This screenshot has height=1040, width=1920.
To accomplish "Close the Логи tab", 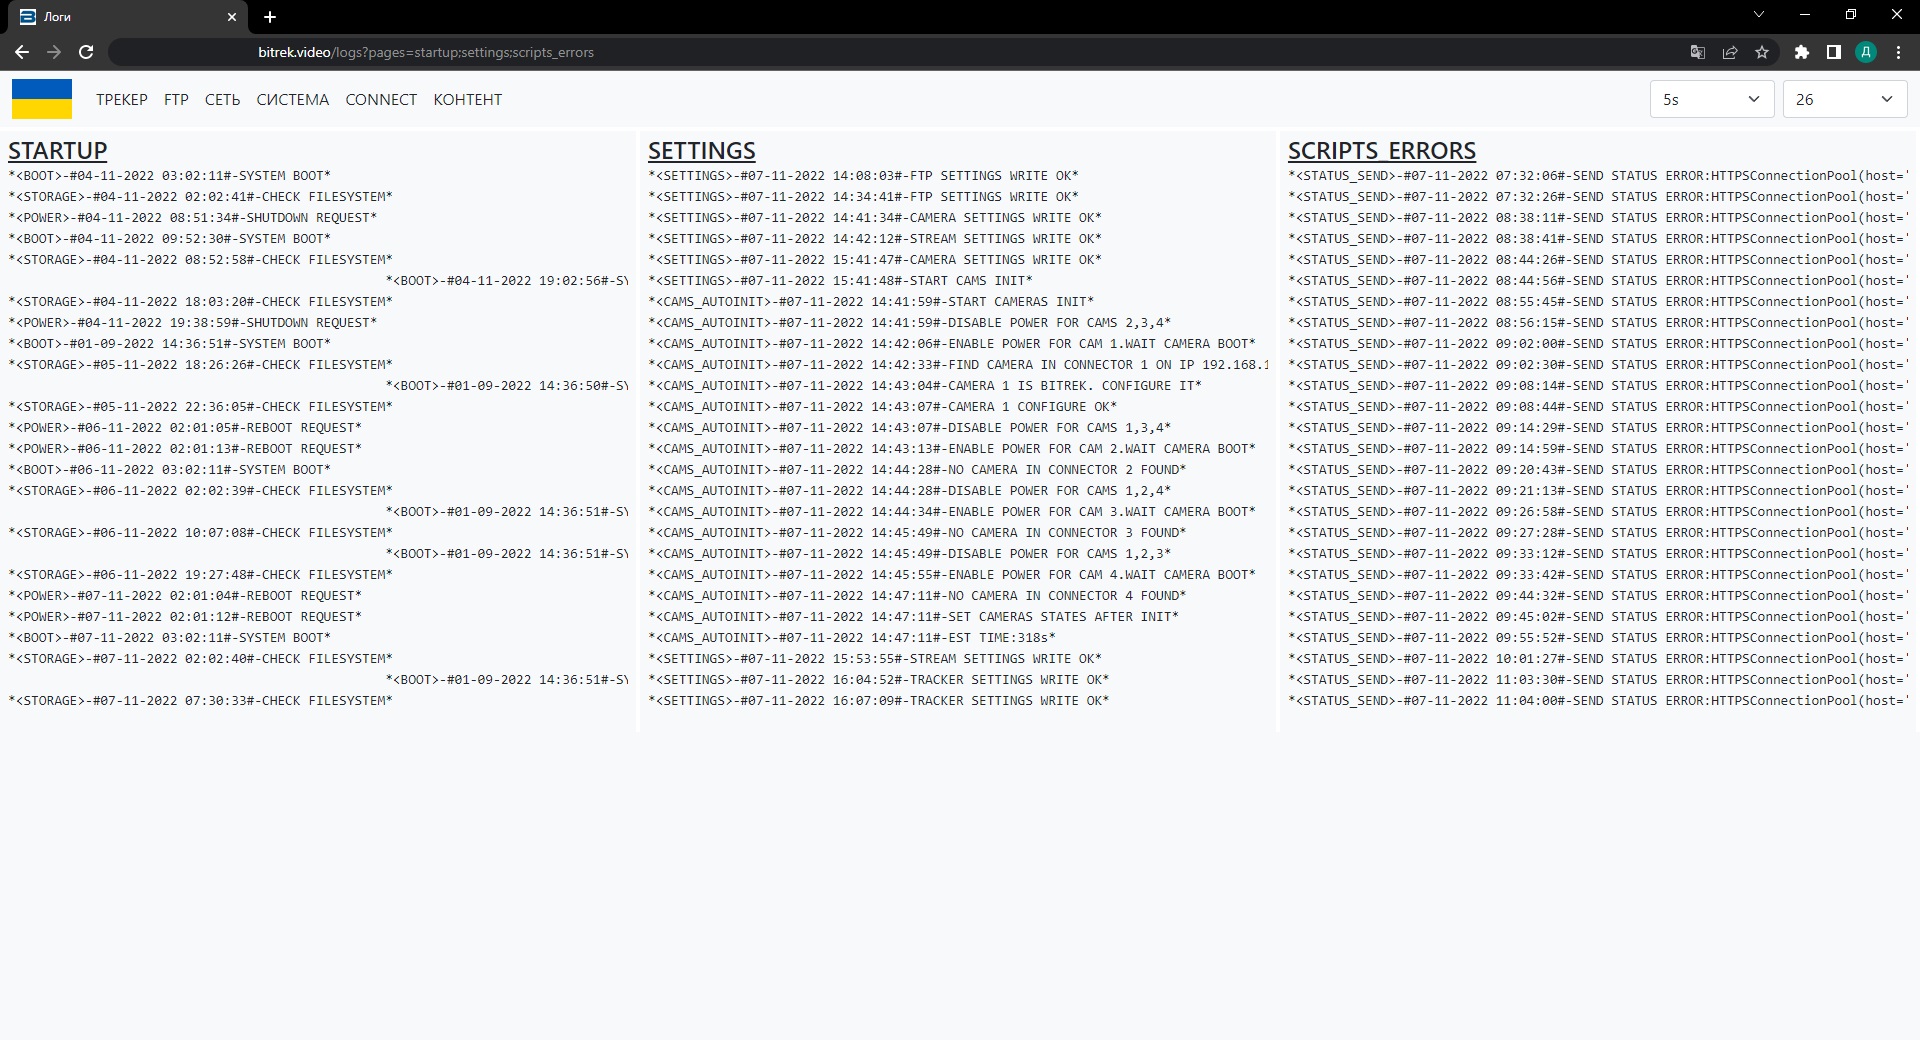I will tap(232, 17).
